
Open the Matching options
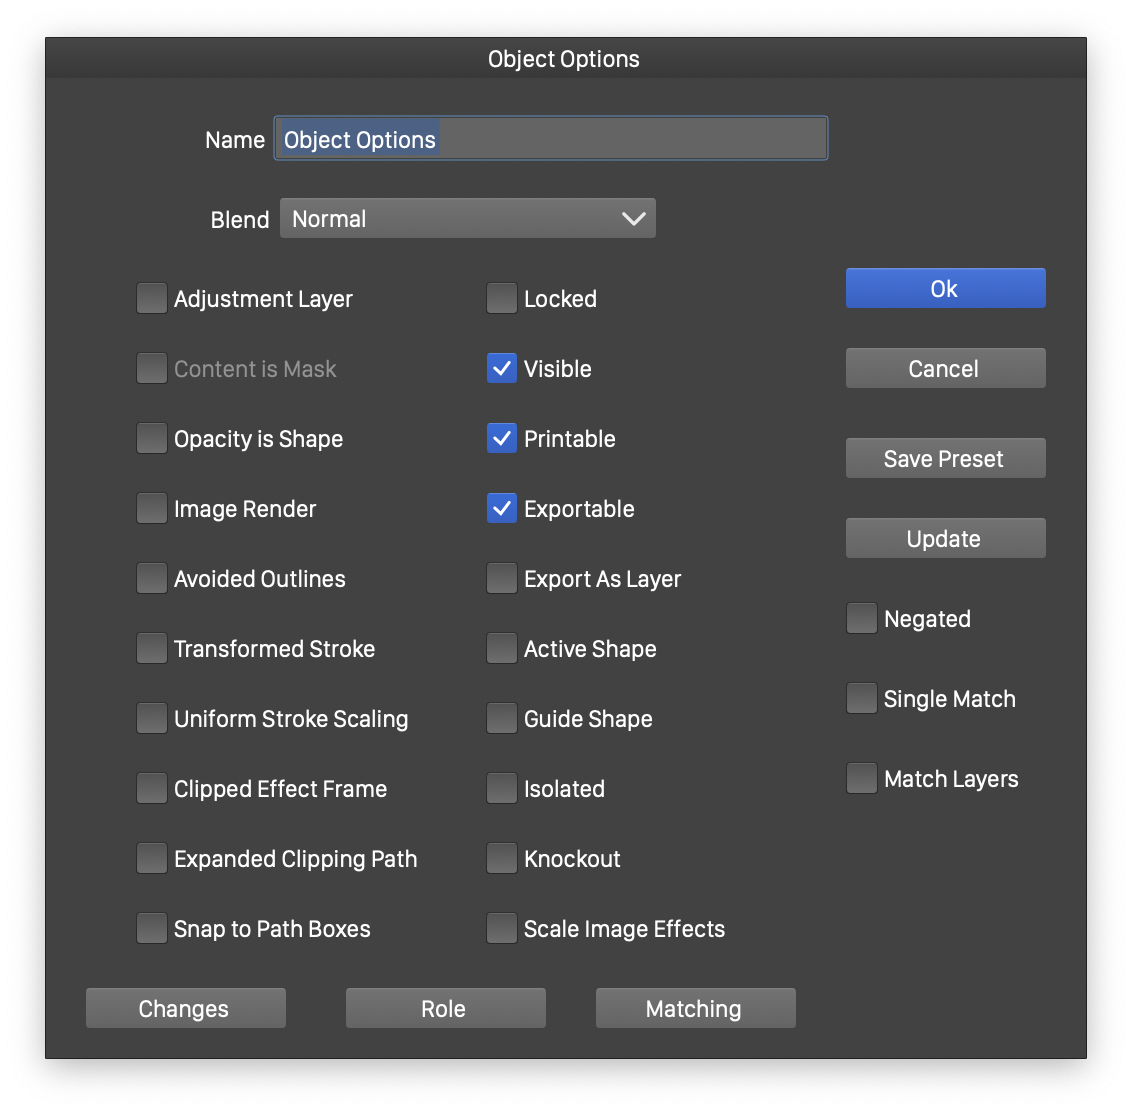695,1009
